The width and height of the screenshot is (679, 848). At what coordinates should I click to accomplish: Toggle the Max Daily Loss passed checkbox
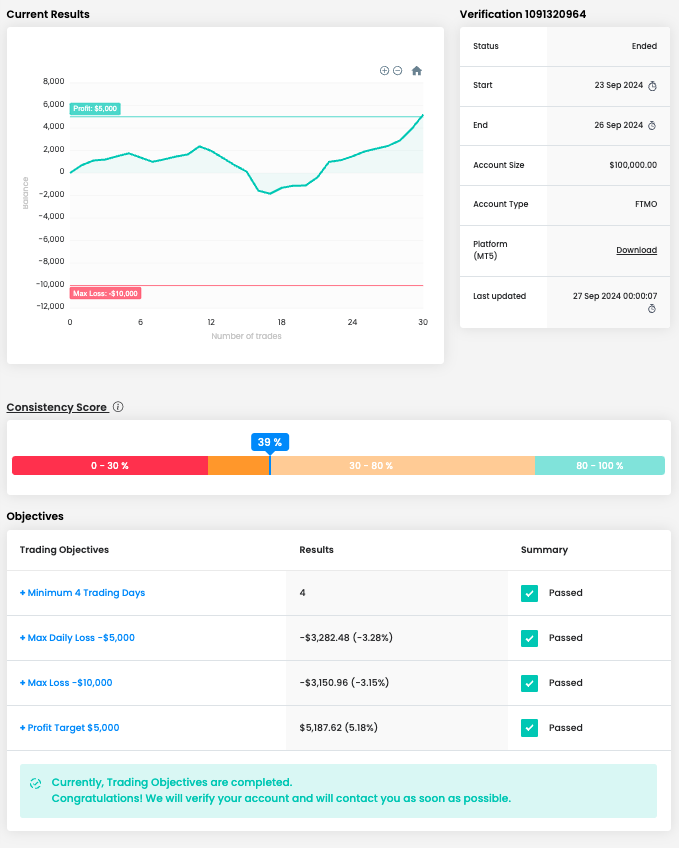529,638
